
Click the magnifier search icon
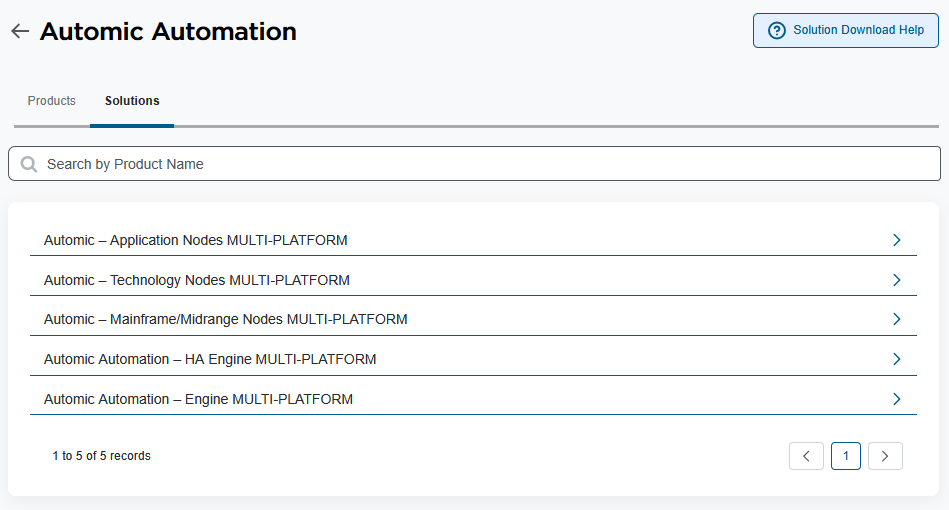click(28, 164)
